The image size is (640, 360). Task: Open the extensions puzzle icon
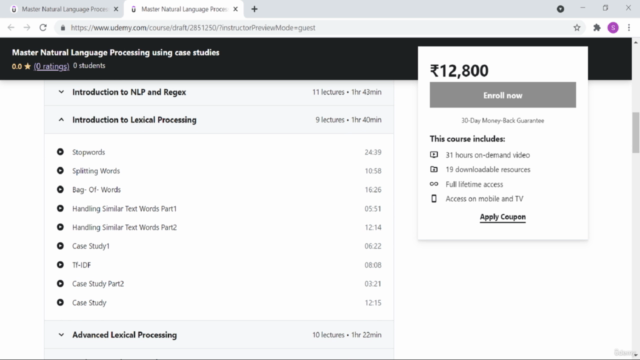pos(597,28)
